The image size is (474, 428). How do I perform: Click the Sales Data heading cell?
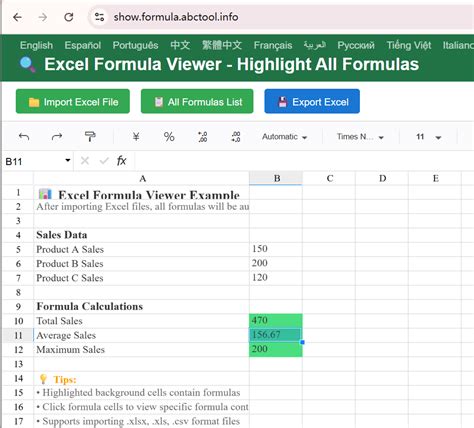141,235
